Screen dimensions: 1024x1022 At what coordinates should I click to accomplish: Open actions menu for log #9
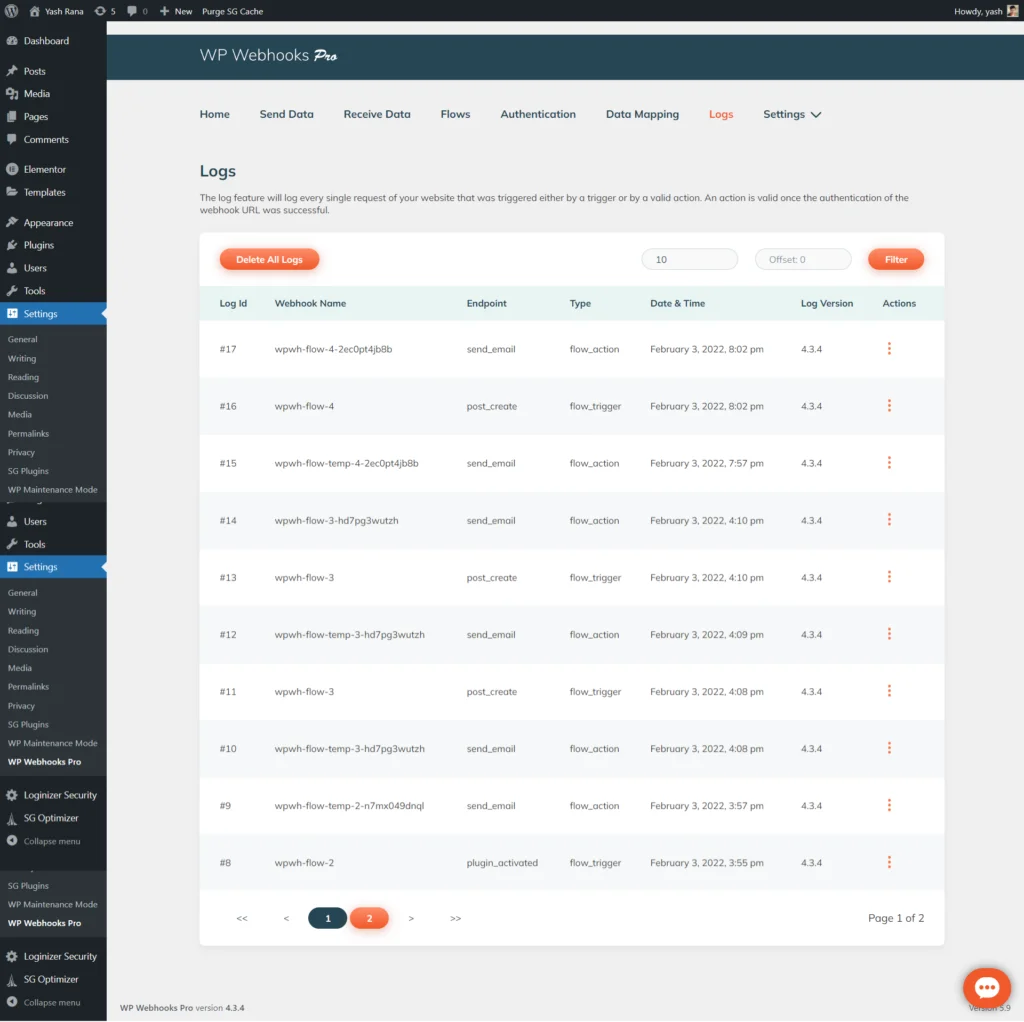pyautogui.click(x=889, y=805)
